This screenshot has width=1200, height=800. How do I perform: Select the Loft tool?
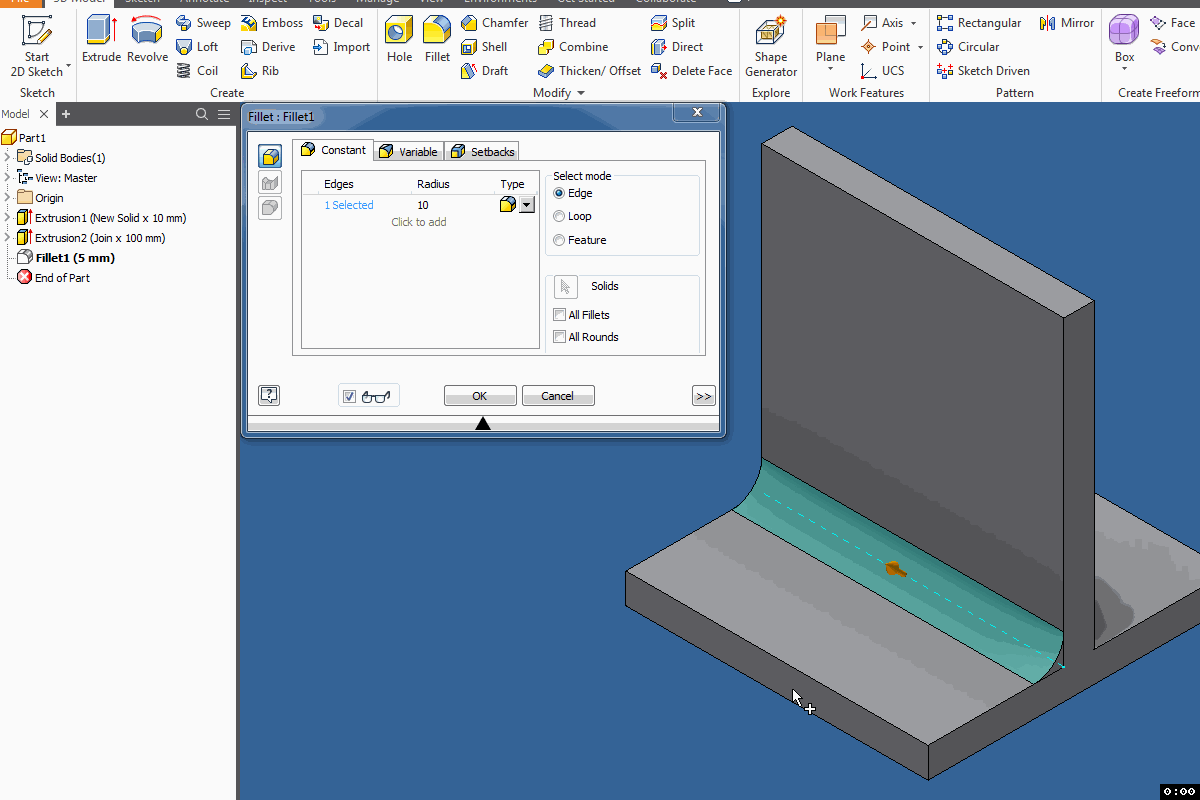tap(199, 46)
